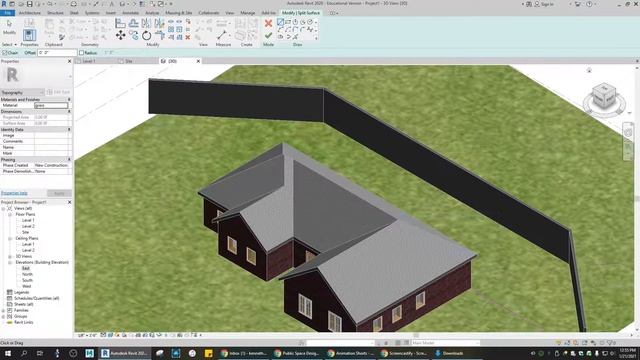Select the Rotate tool
Screen dimensions: 640x360
click(147, 36)
